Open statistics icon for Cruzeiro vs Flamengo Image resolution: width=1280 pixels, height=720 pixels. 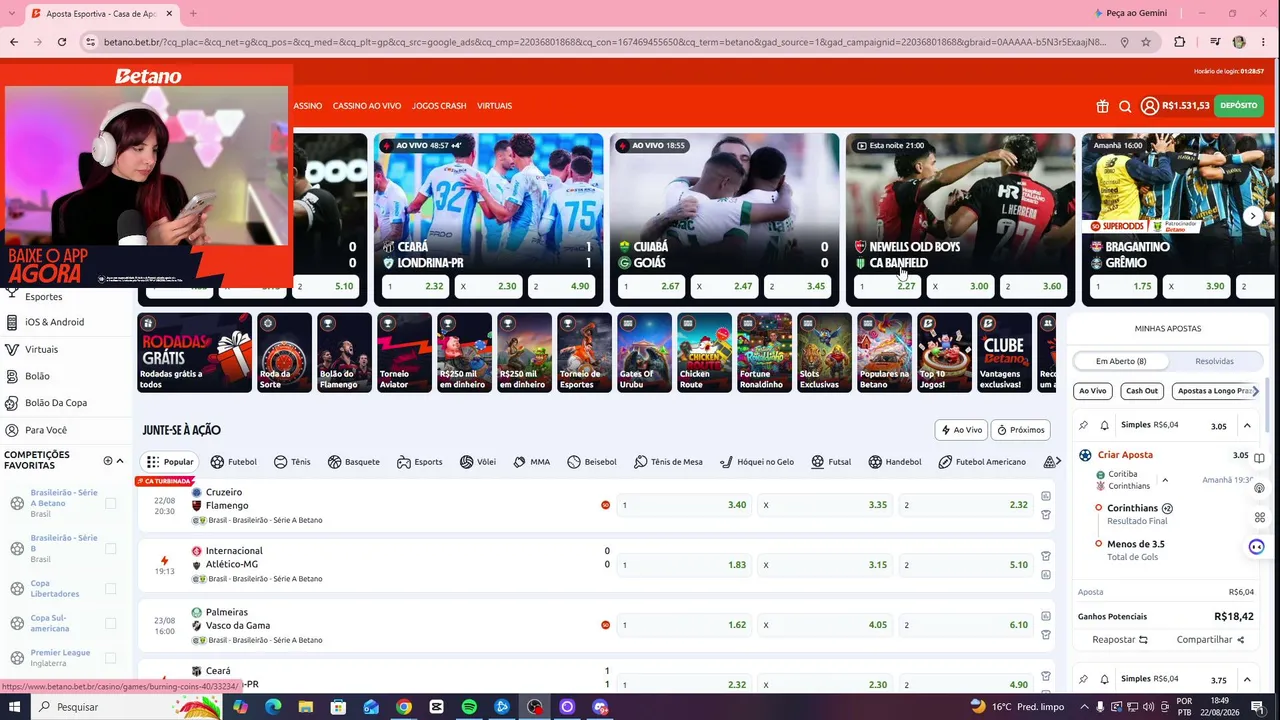tap(1046, 496)
